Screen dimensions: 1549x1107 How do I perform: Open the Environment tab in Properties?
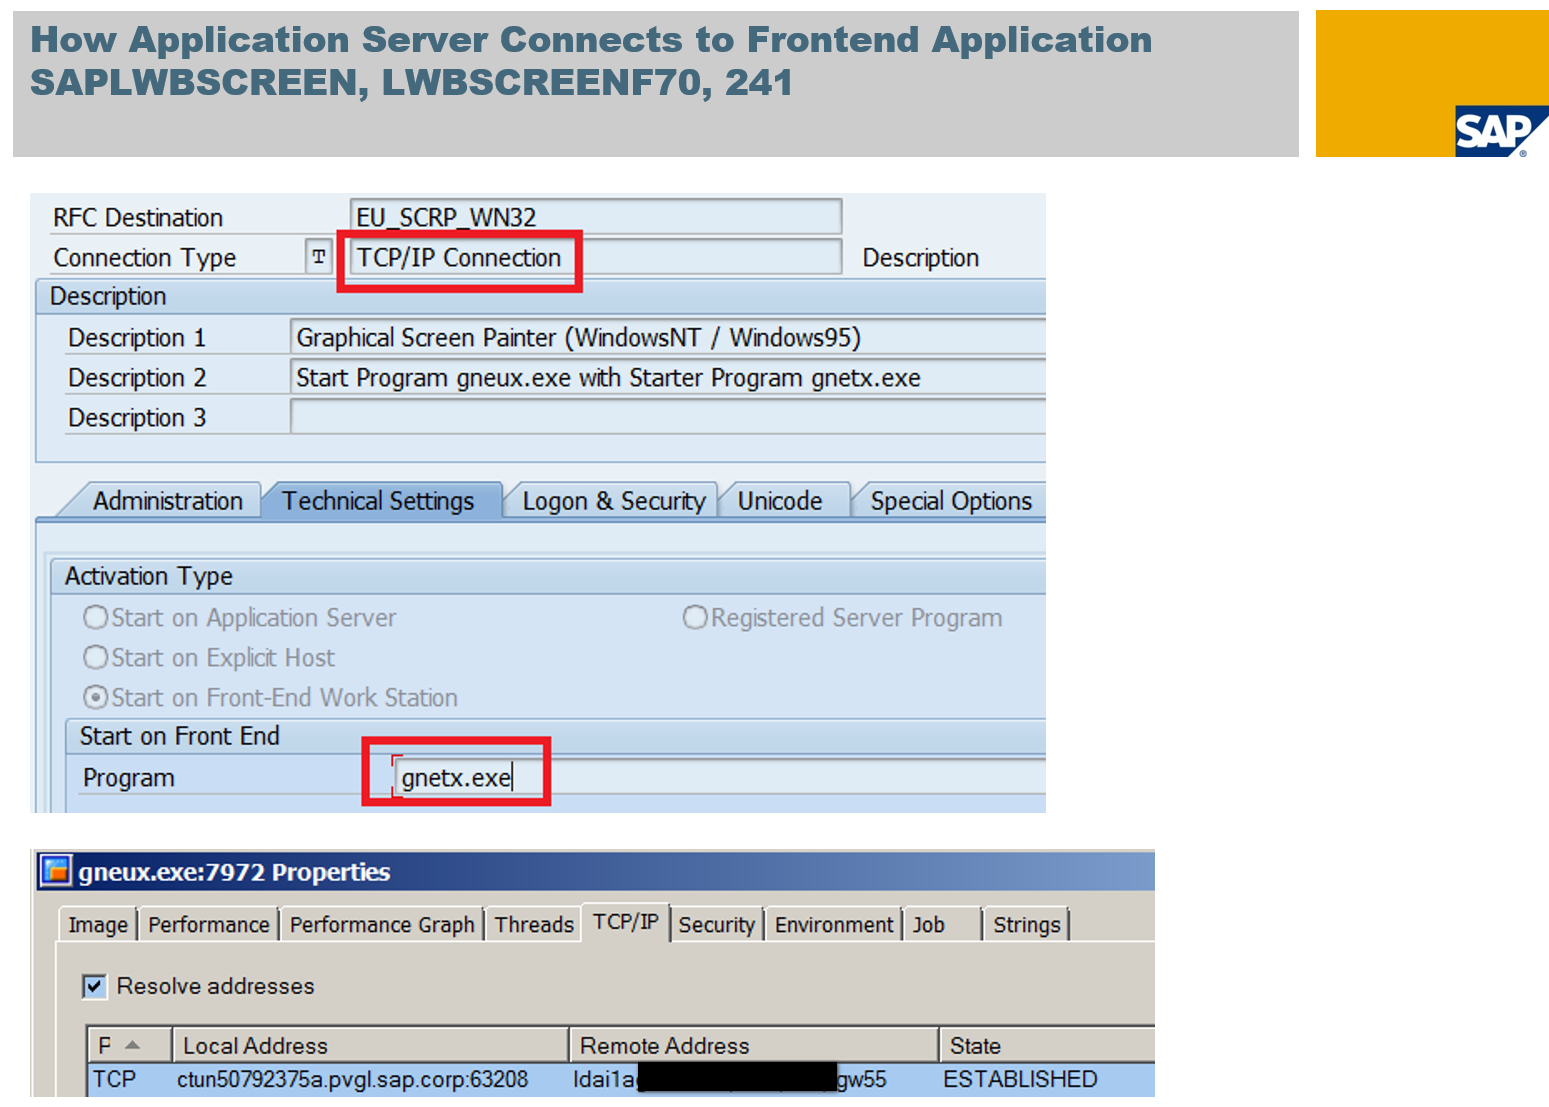833,924
